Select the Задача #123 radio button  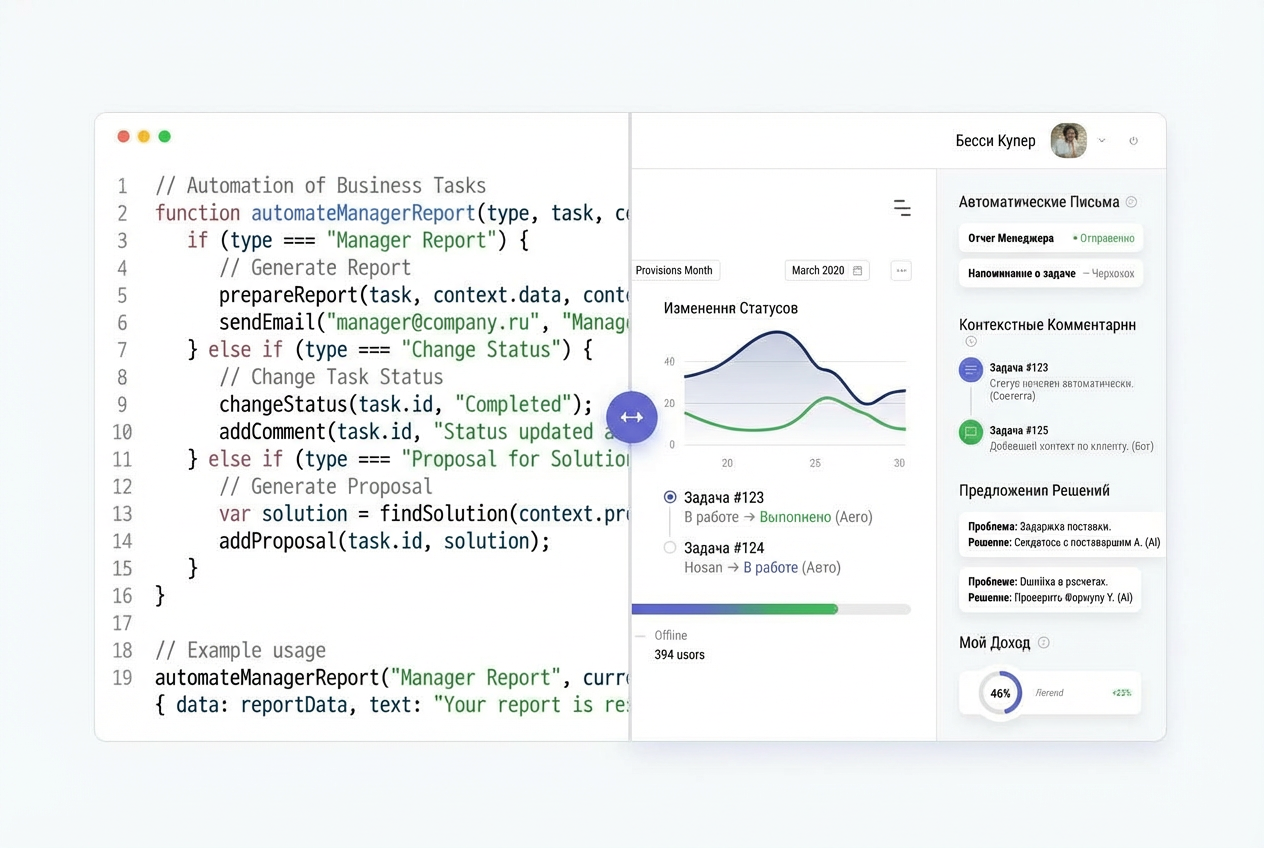pyautogui.click(x=670, y=497)
